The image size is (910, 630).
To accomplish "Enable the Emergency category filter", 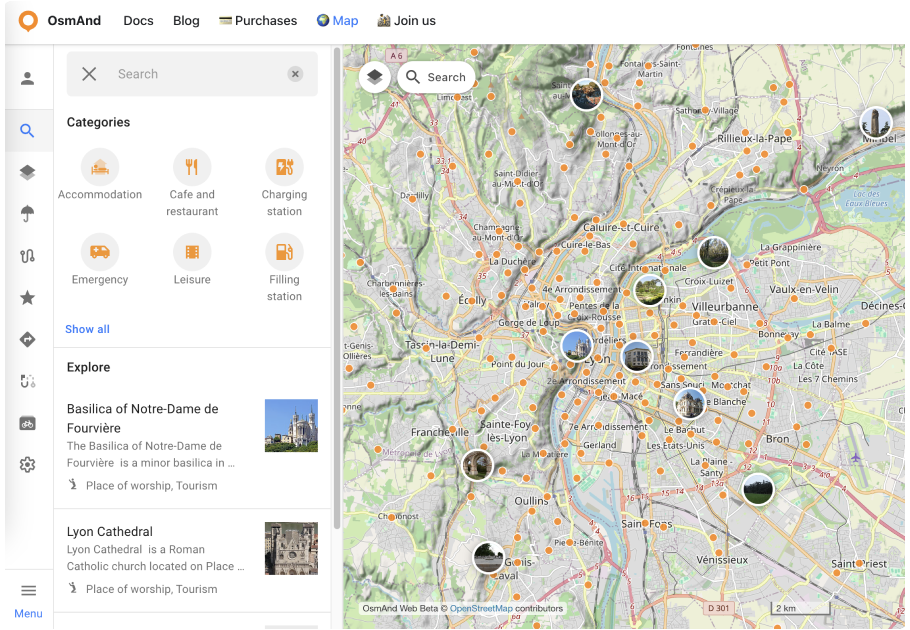I will pyautogui.click(x=100, y=252).
